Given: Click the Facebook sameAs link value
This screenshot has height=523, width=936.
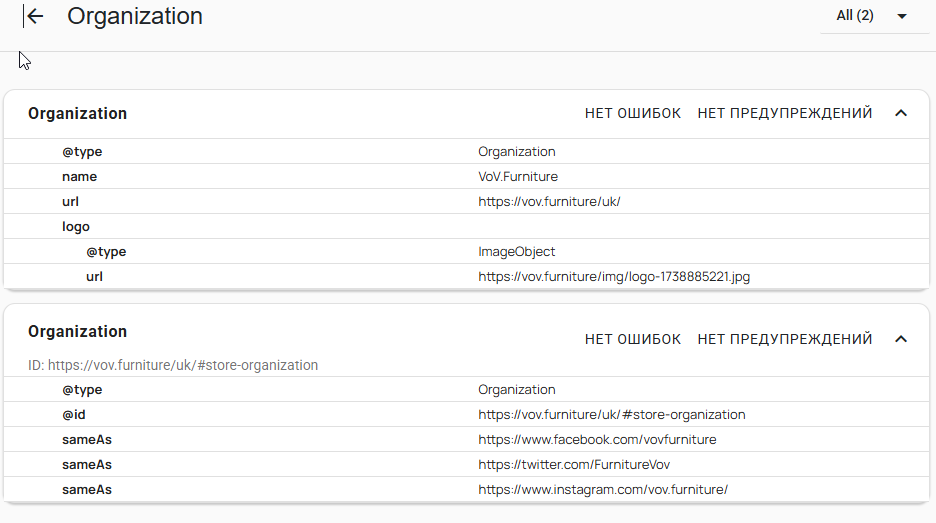Looking at the screenshot, I should coord(598,440).
